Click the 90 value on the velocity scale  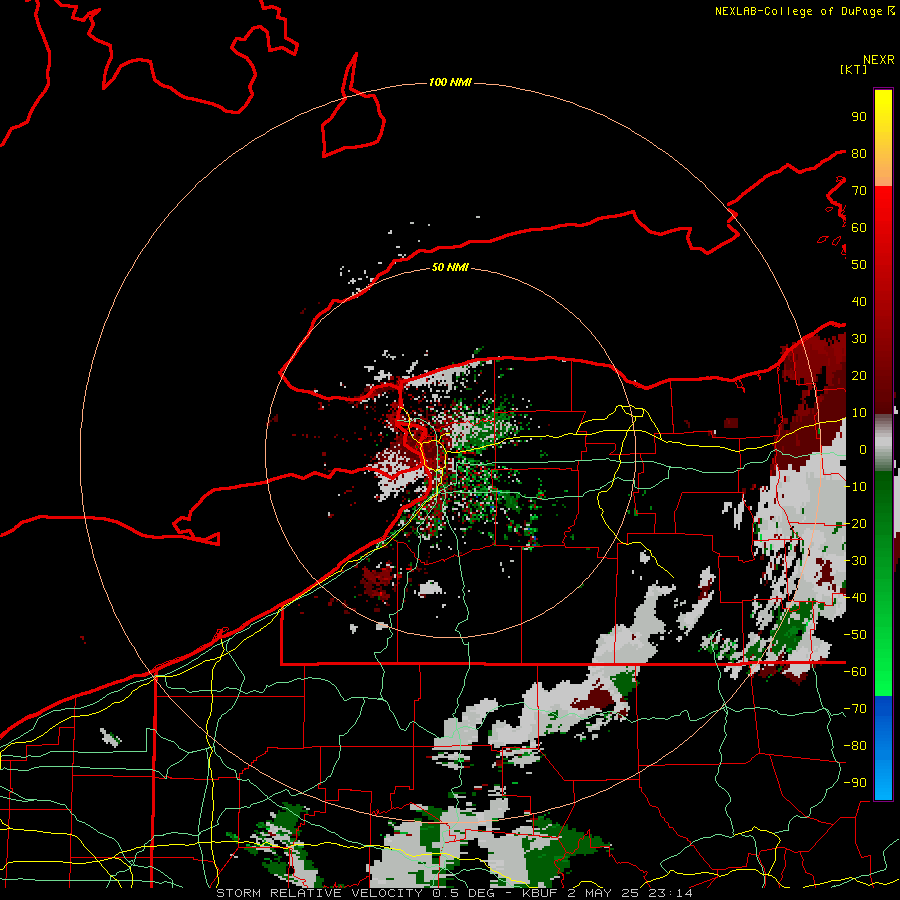click(x=859, y=116)
